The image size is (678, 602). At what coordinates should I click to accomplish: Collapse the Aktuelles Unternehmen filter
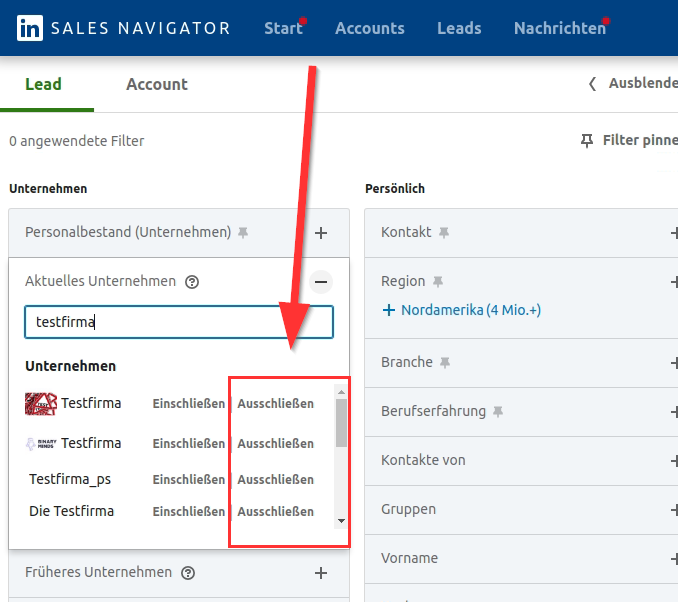321,282
